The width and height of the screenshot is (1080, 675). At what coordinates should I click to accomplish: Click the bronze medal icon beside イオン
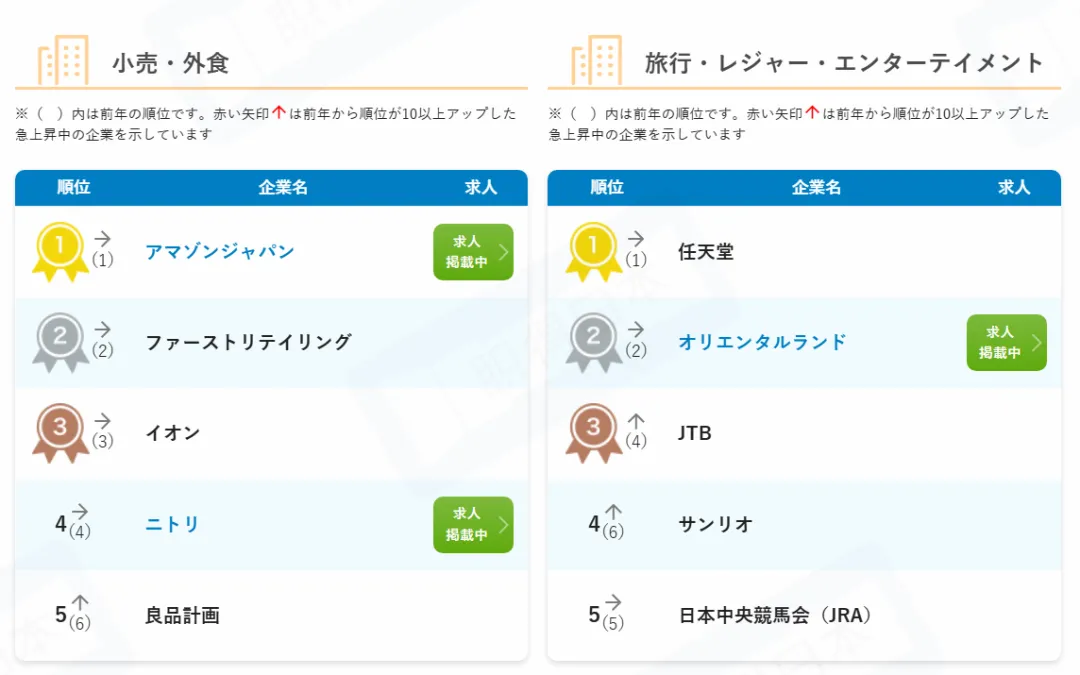tap(60, 433)
